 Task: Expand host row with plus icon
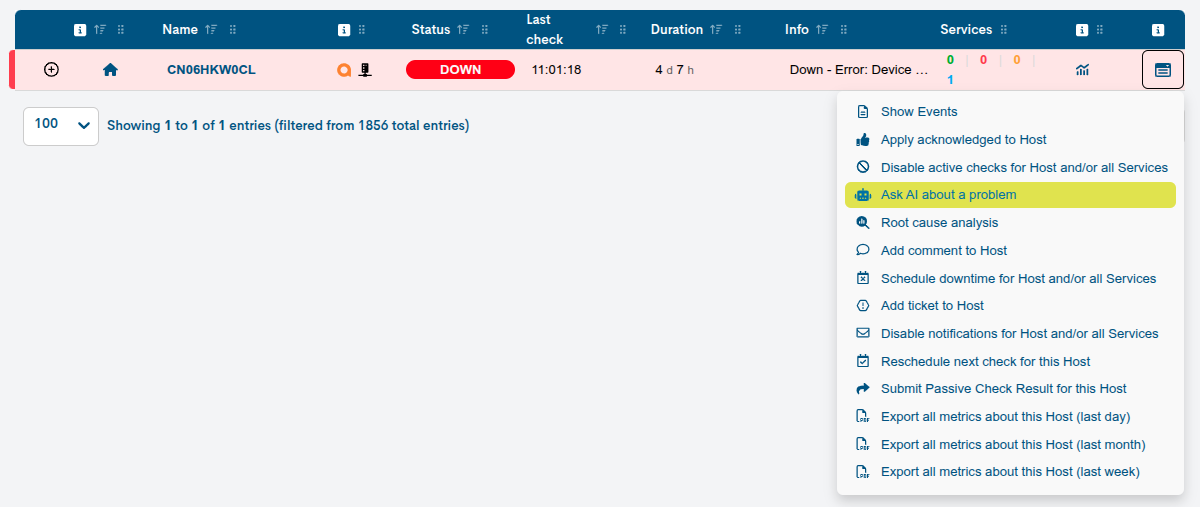pyautogui.click(x=52, y=70)
